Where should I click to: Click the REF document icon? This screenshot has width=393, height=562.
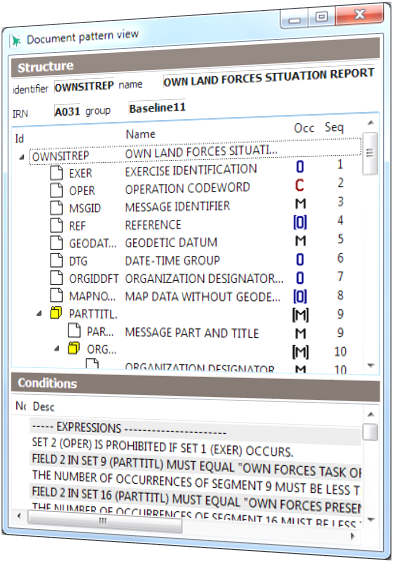pyautogui.click(x=56, y=225)
